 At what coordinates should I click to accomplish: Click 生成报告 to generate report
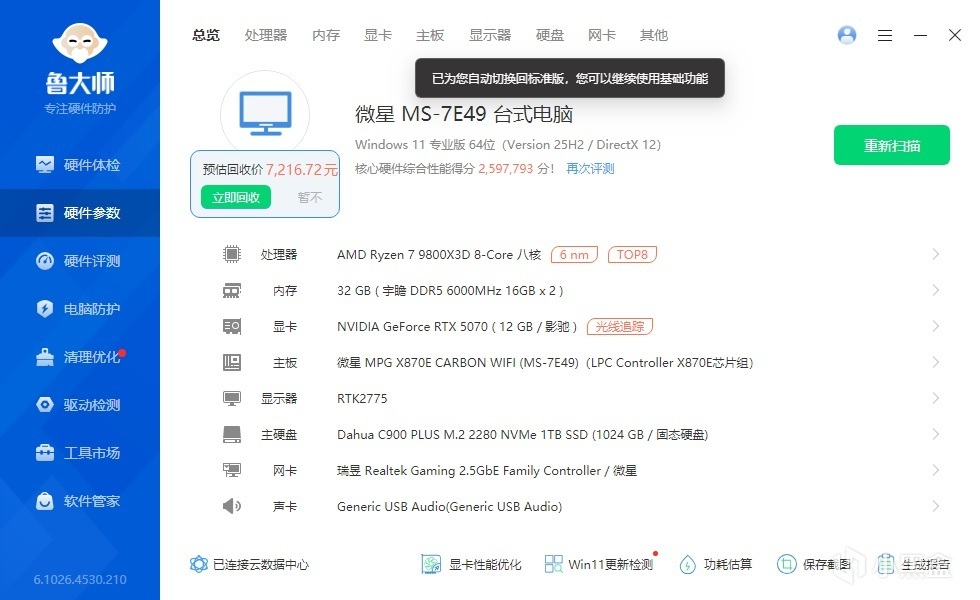913,564
